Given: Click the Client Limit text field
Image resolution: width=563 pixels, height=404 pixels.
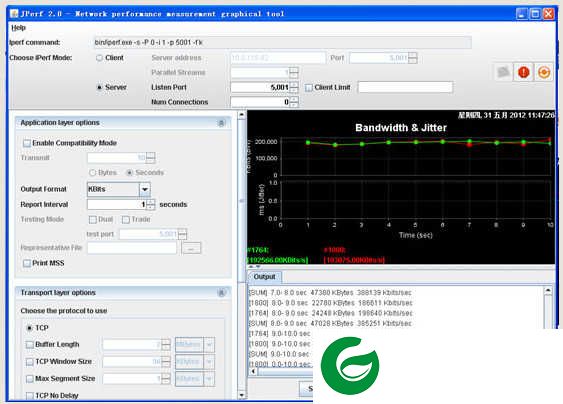Looking at the screenshot, I should pos(405,87).
